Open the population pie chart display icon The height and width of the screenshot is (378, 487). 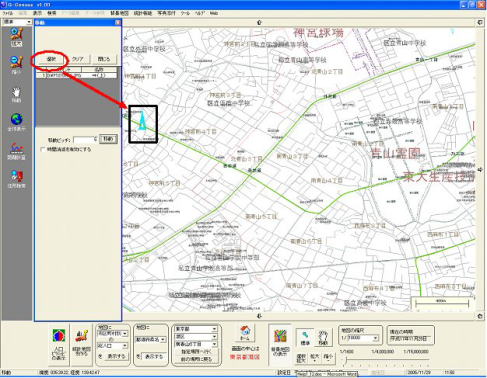pyautogui.click(x=59, y=344)
